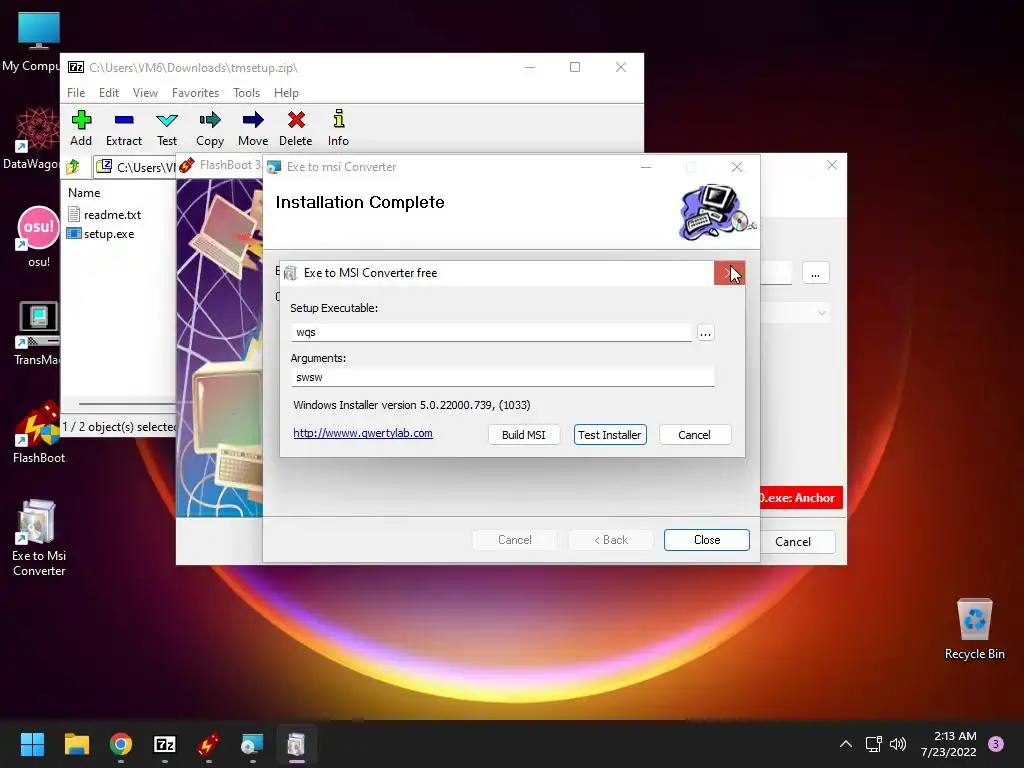1024x768 pixels.
Task: Cancel the Exe to MSI Converter free dialog
Action: tap(695, 435)
